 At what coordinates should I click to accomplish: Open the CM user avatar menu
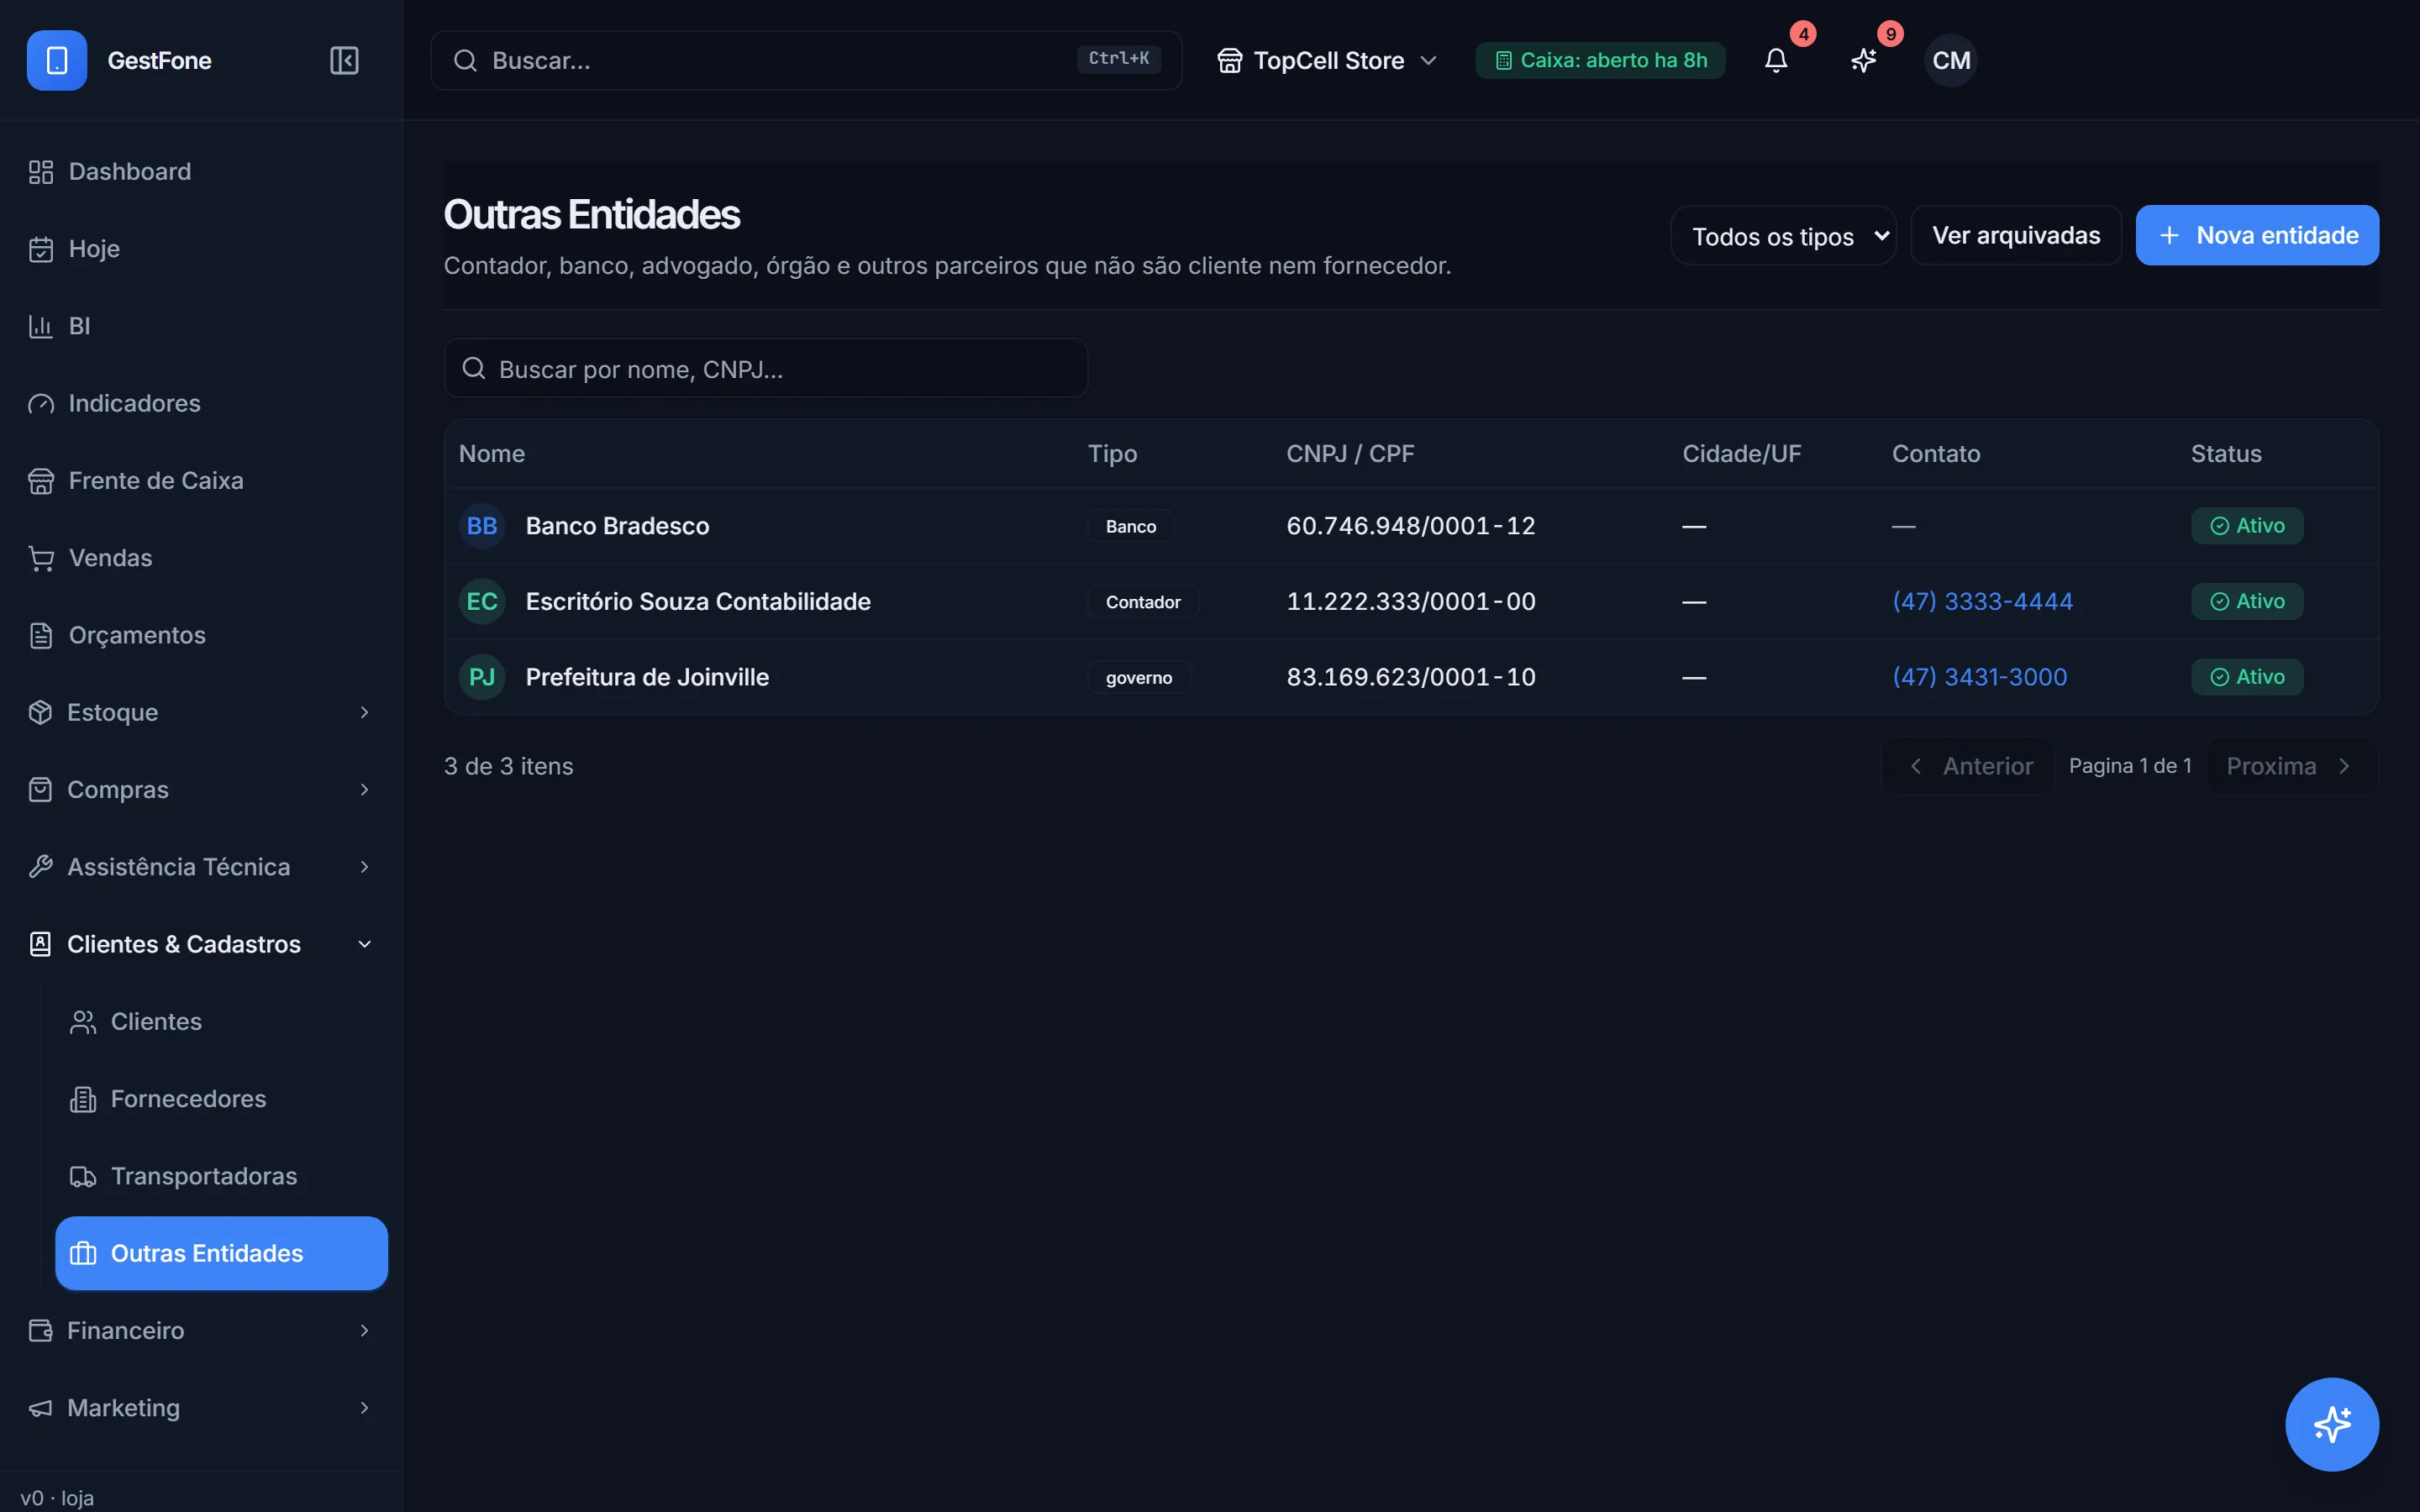point(1951,60)
